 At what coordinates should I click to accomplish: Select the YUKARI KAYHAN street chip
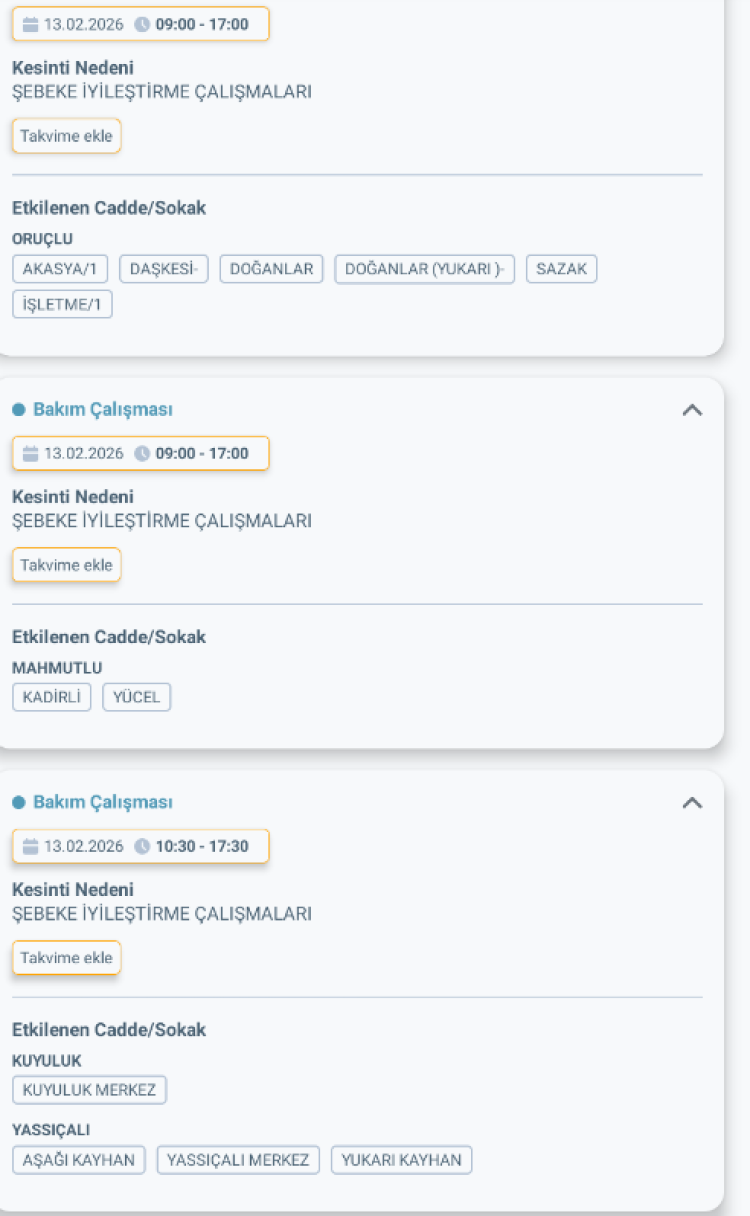click(x=401, y=1160)
